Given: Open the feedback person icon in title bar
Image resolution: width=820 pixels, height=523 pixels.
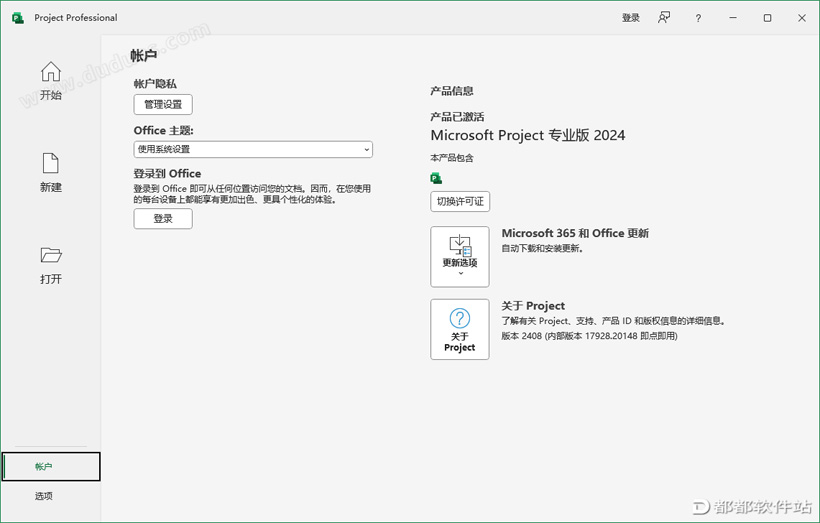Looking at the screenshot, I should [664, 18].
